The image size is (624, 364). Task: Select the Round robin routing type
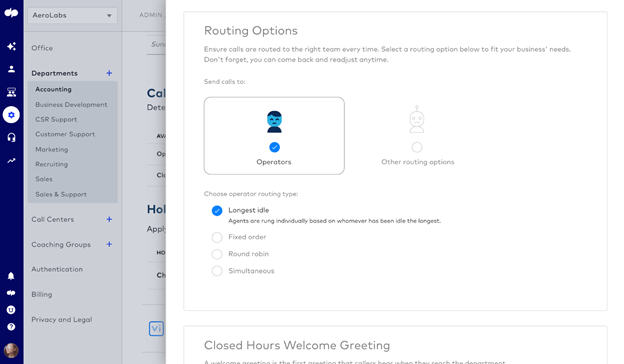click(x=217, y=254)
